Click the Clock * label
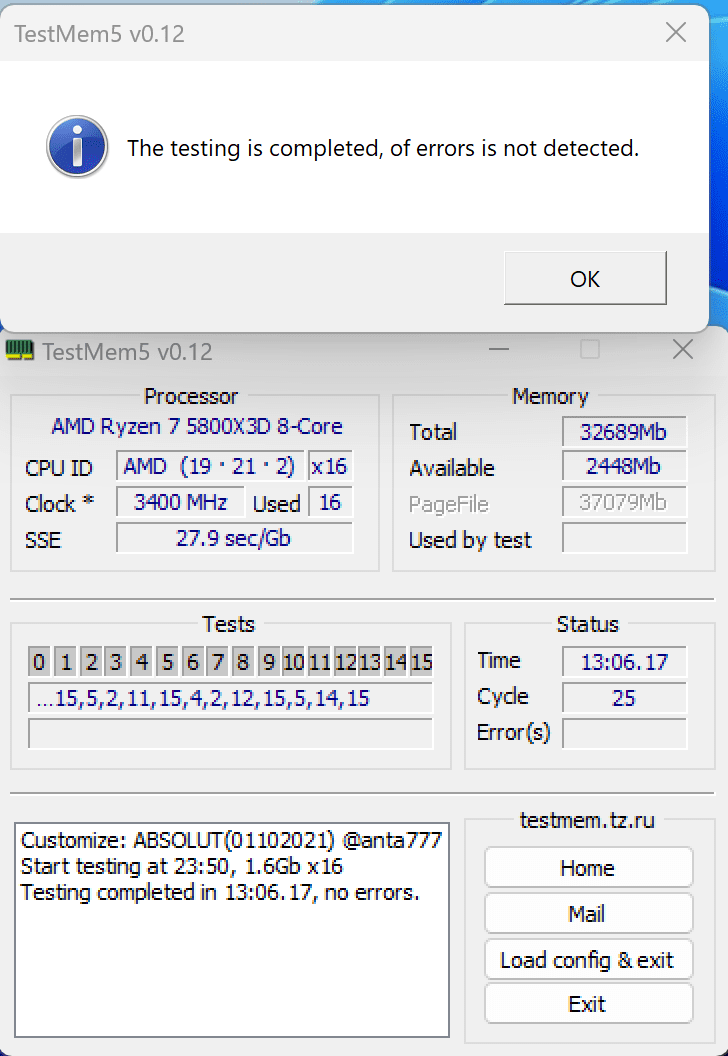The height and width of the screenshot is (1056, 728). click(x=59, y=504)
